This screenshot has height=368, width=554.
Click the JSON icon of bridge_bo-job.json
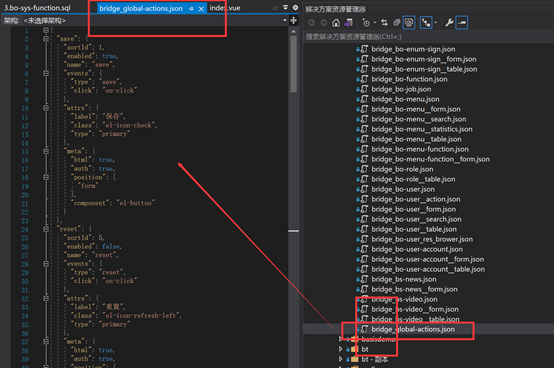coord(364,89)
